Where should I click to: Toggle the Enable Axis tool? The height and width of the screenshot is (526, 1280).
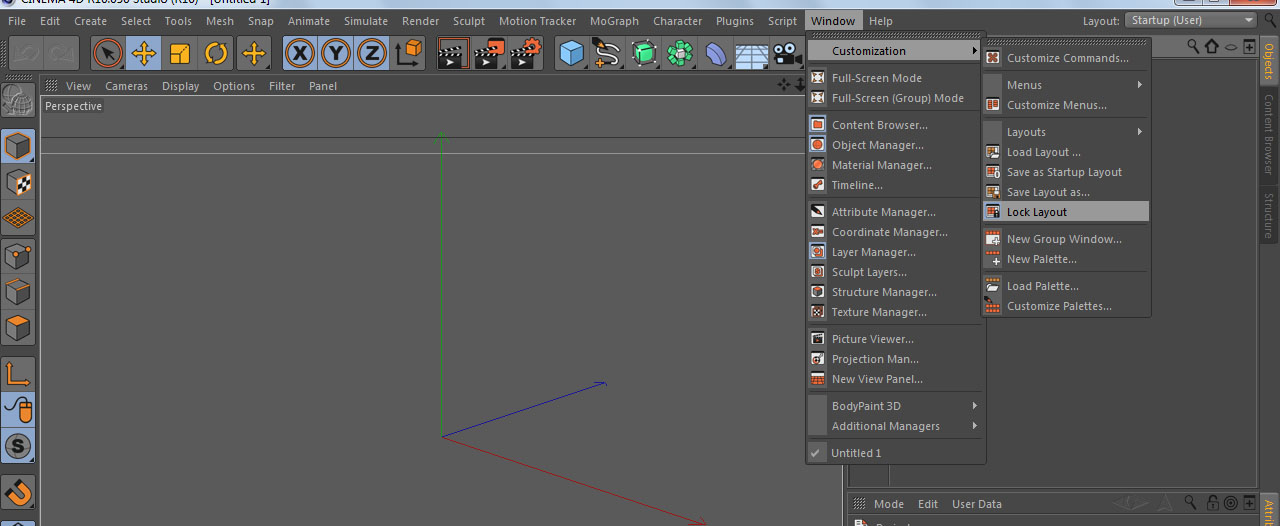pos(18,374)
